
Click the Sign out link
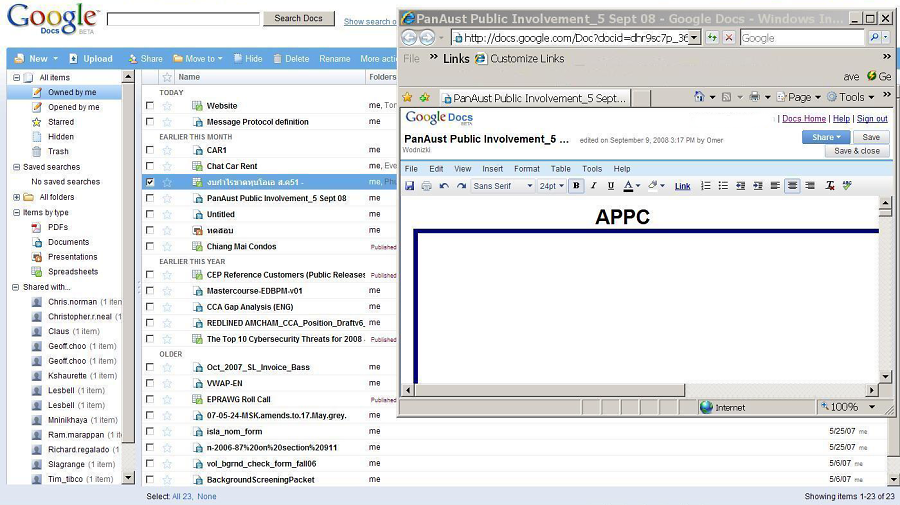[x=872, y=119]
